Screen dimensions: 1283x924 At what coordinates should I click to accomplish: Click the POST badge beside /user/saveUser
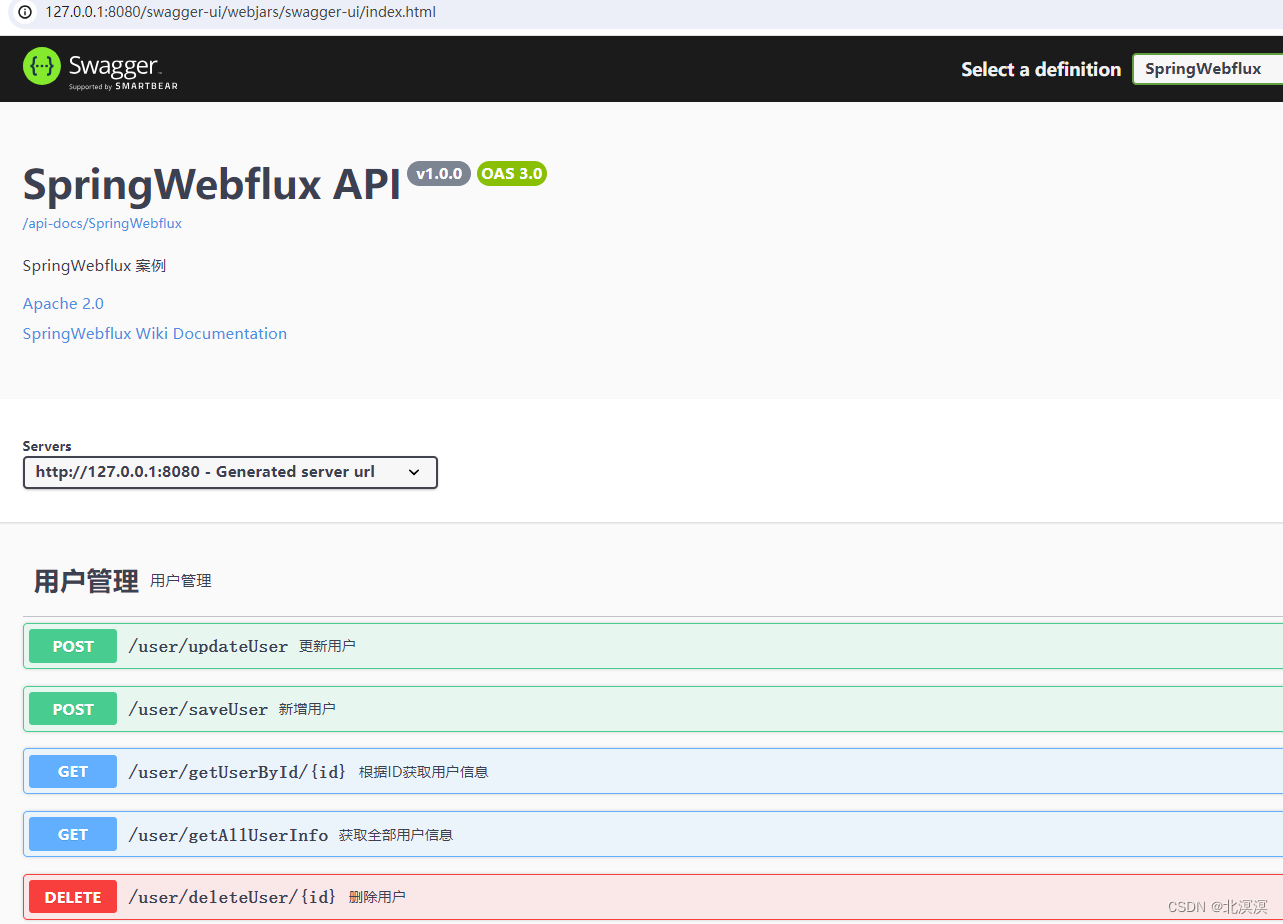pyautogui.click(x=72, y=708)
